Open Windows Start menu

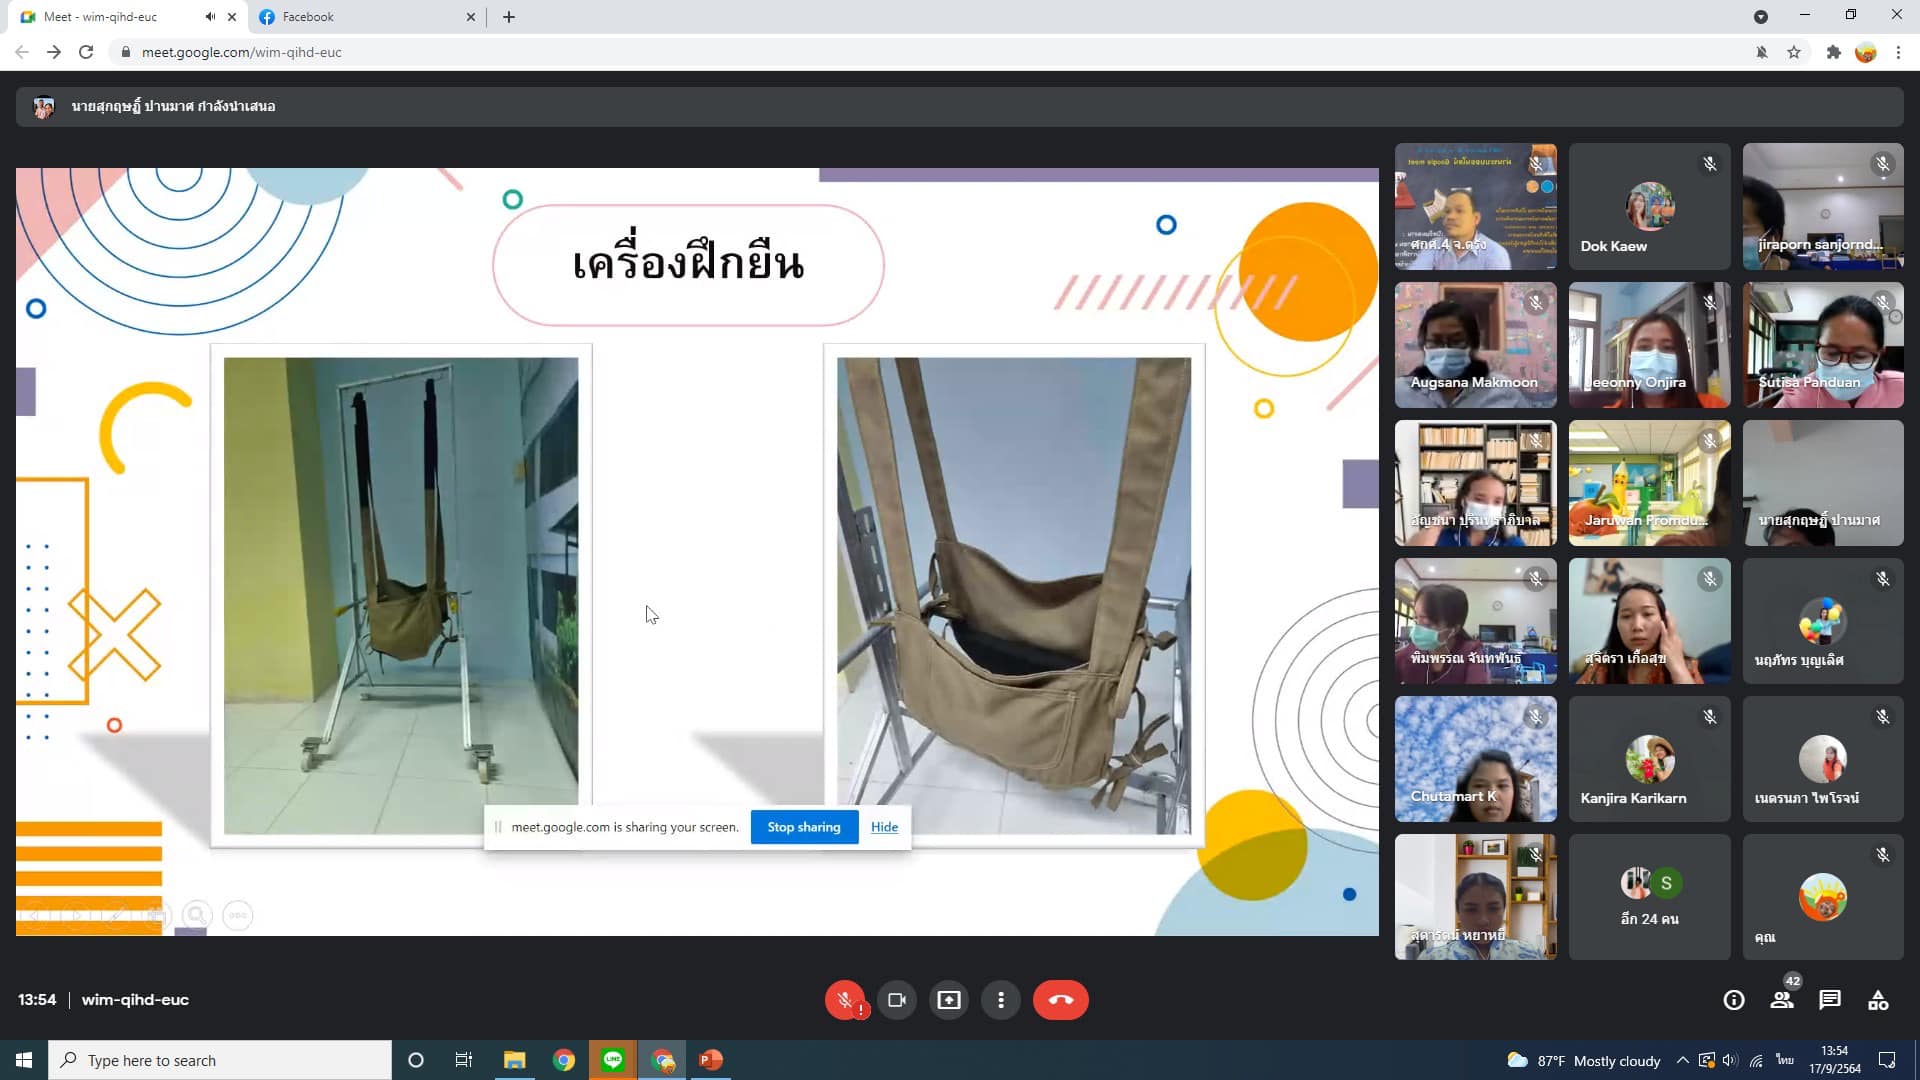click(x=24, y=1060)
